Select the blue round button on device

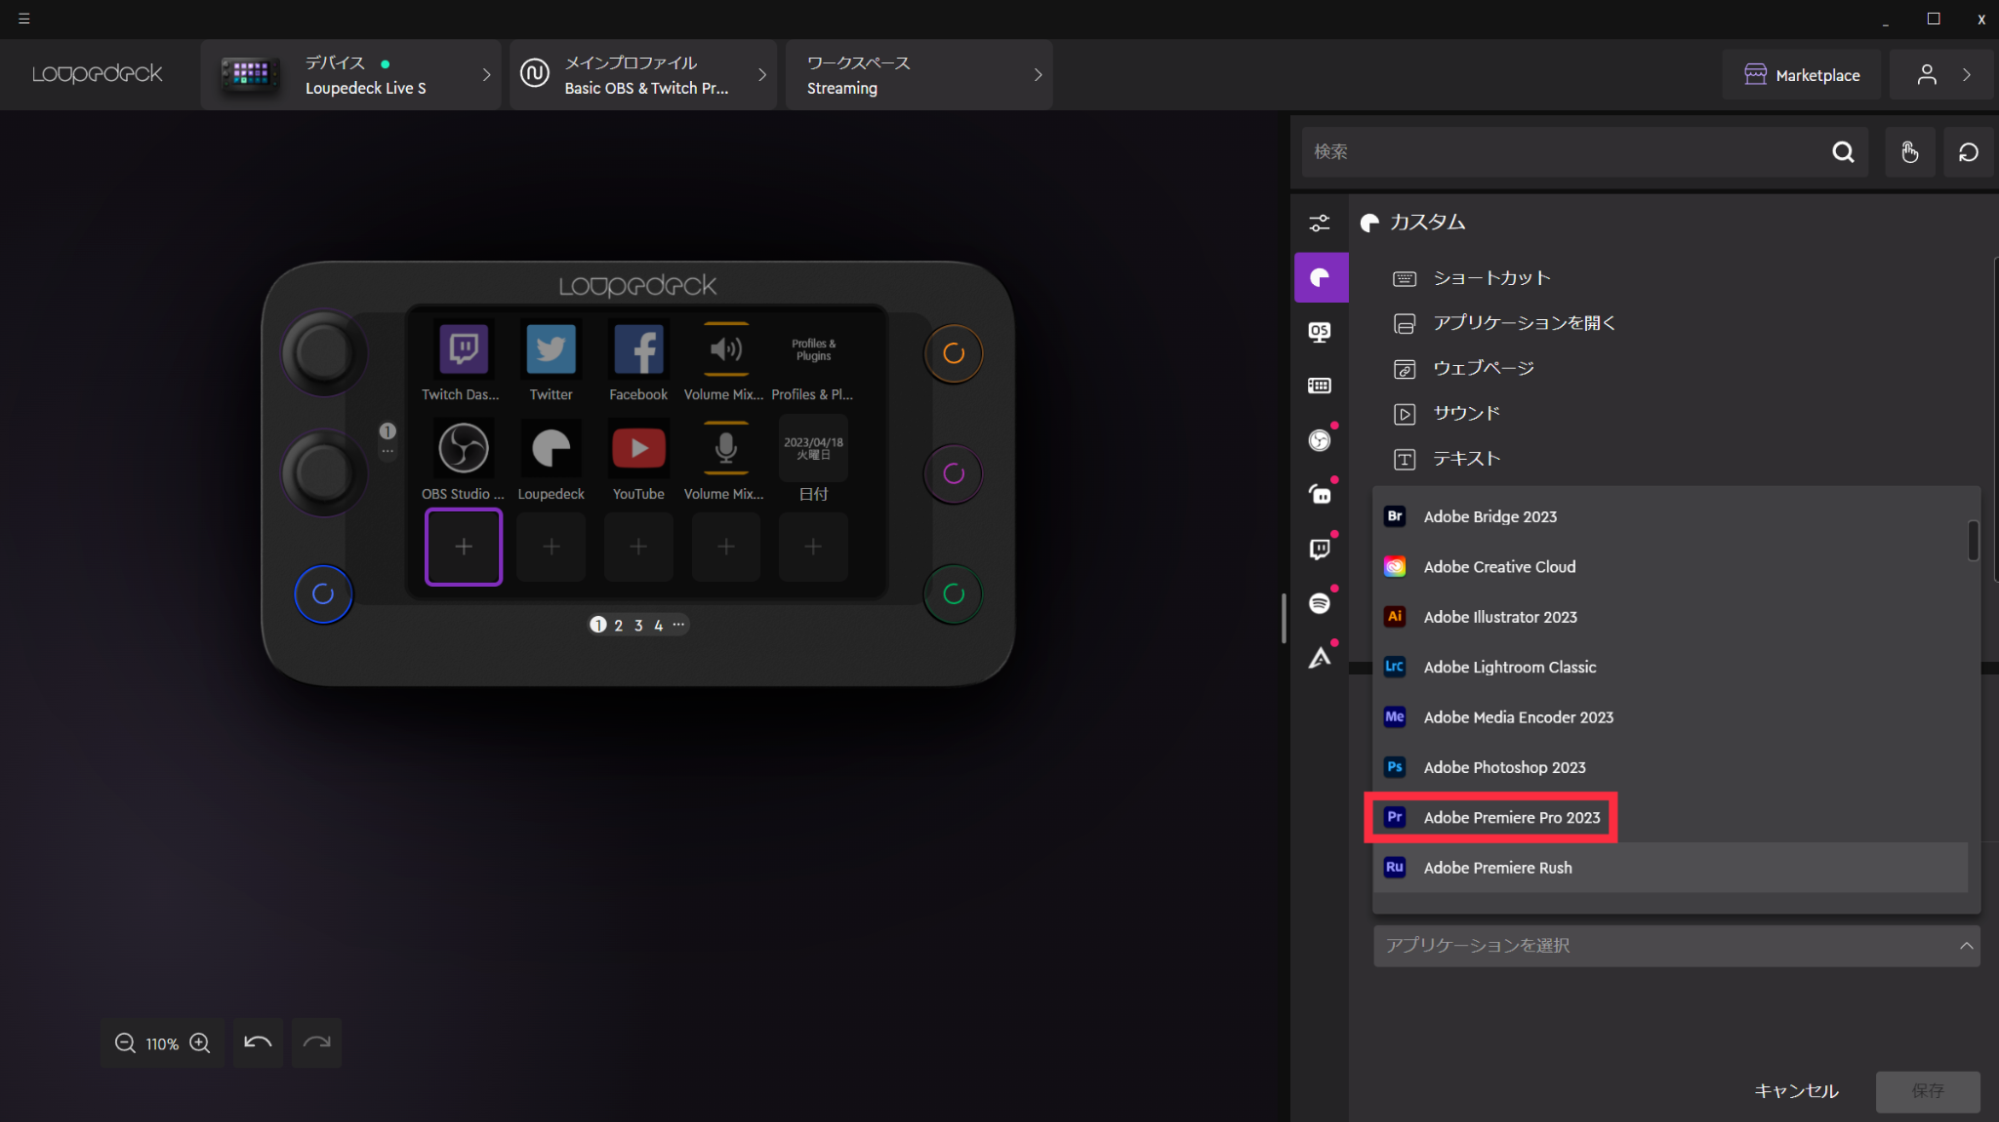pos(323,594)
